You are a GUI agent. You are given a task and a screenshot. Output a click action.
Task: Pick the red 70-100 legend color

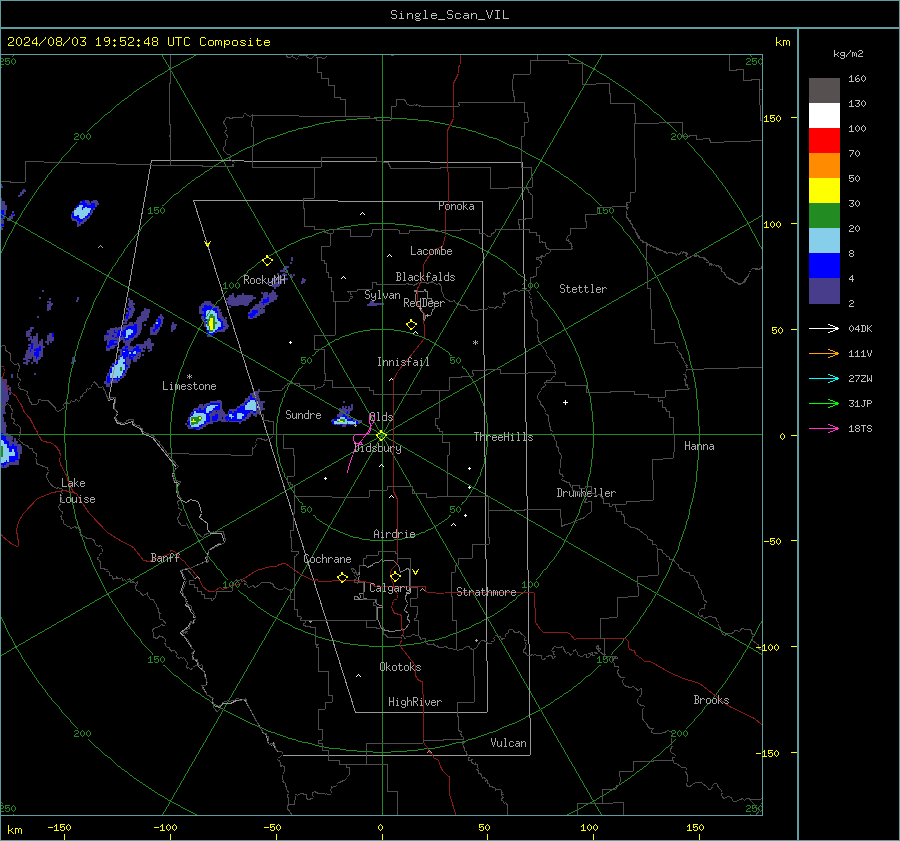824,141
